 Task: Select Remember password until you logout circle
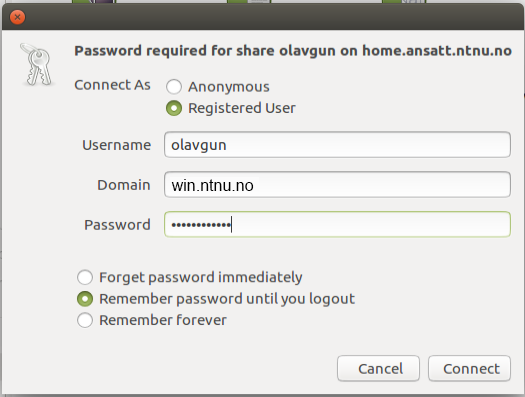click(x=85, y=299)
